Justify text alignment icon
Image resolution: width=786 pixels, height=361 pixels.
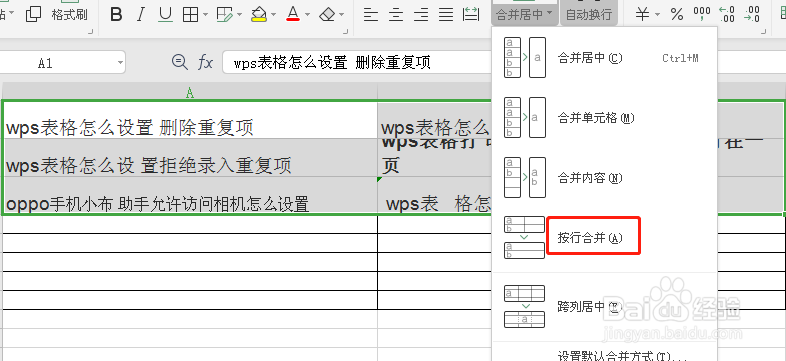click(x=446, y=15)
